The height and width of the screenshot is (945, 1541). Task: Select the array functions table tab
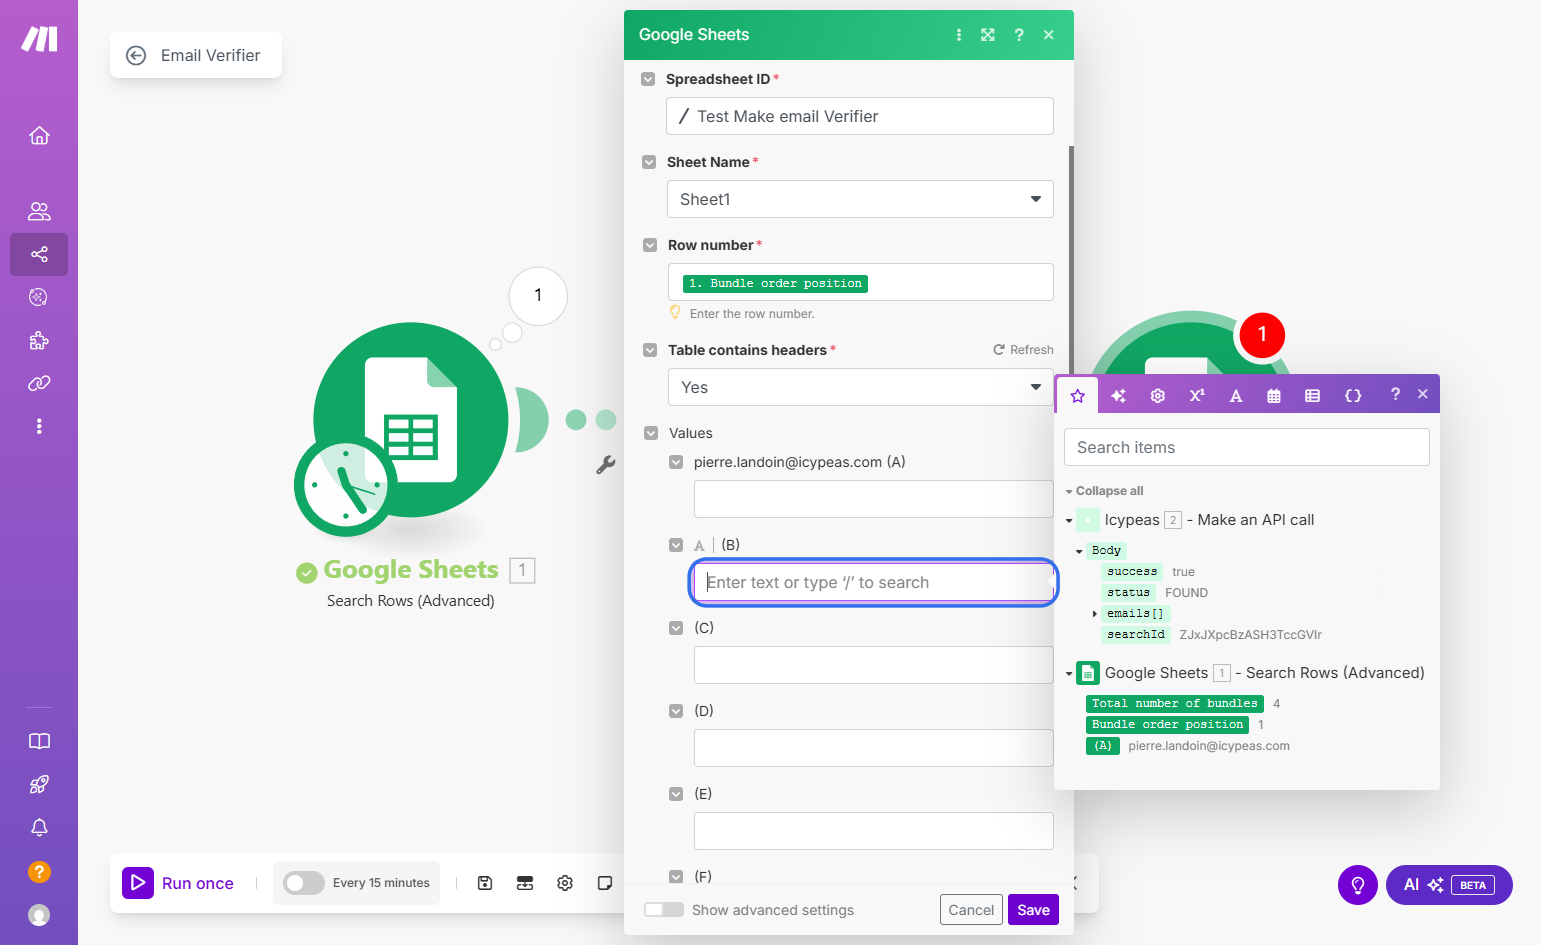point(1313,396)
